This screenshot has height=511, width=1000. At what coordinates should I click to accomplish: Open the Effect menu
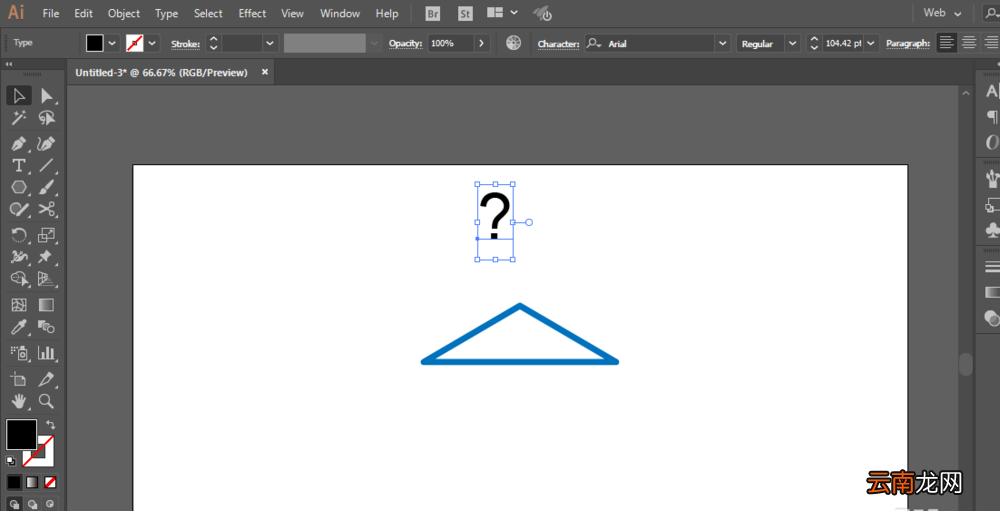pos(253,13)
